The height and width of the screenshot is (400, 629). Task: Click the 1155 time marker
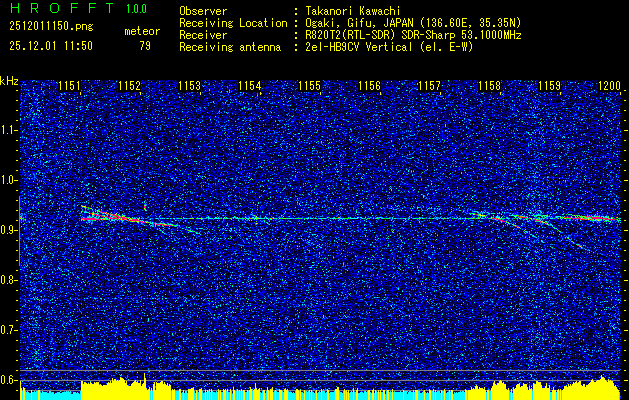pos(310,86)
